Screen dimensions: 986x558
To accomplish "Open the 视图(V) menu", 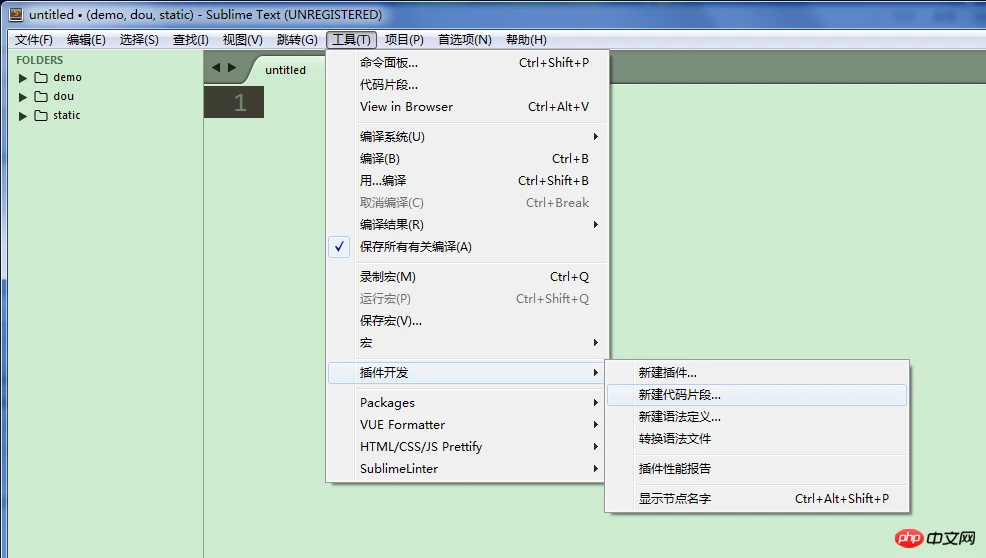I will [243, 40].
